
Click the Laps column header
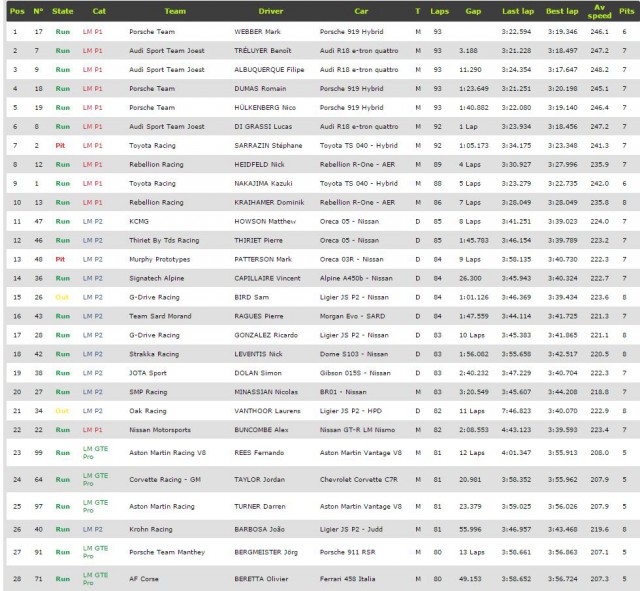[x=440, y=11]
